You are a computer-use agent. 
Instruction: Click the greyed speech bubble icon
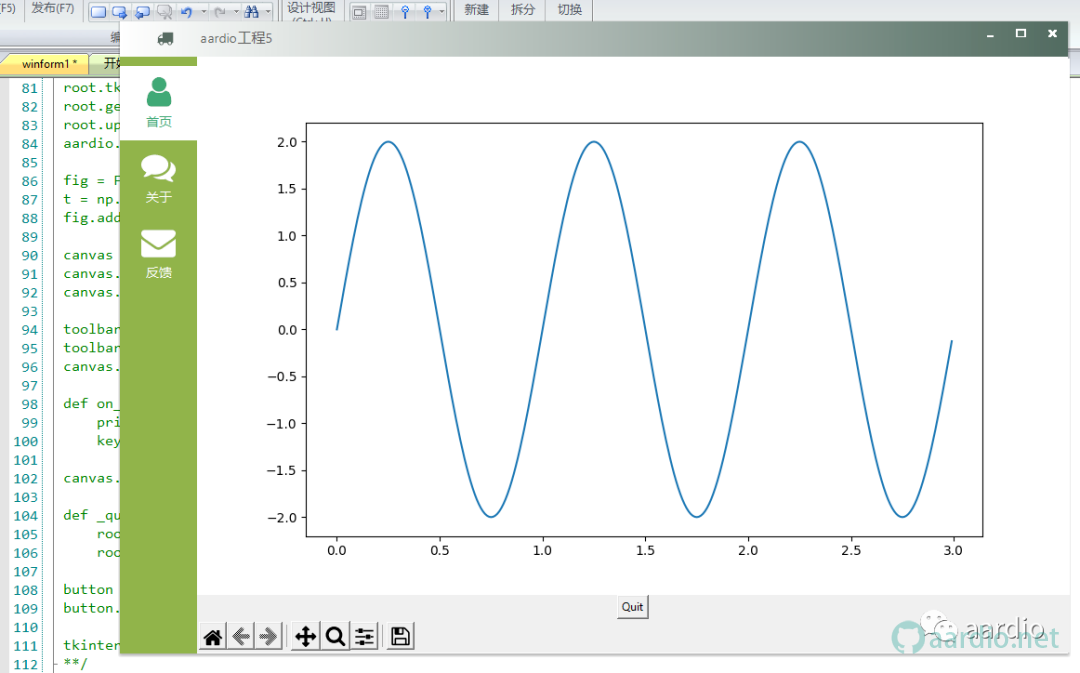click(x=164, y=12)
